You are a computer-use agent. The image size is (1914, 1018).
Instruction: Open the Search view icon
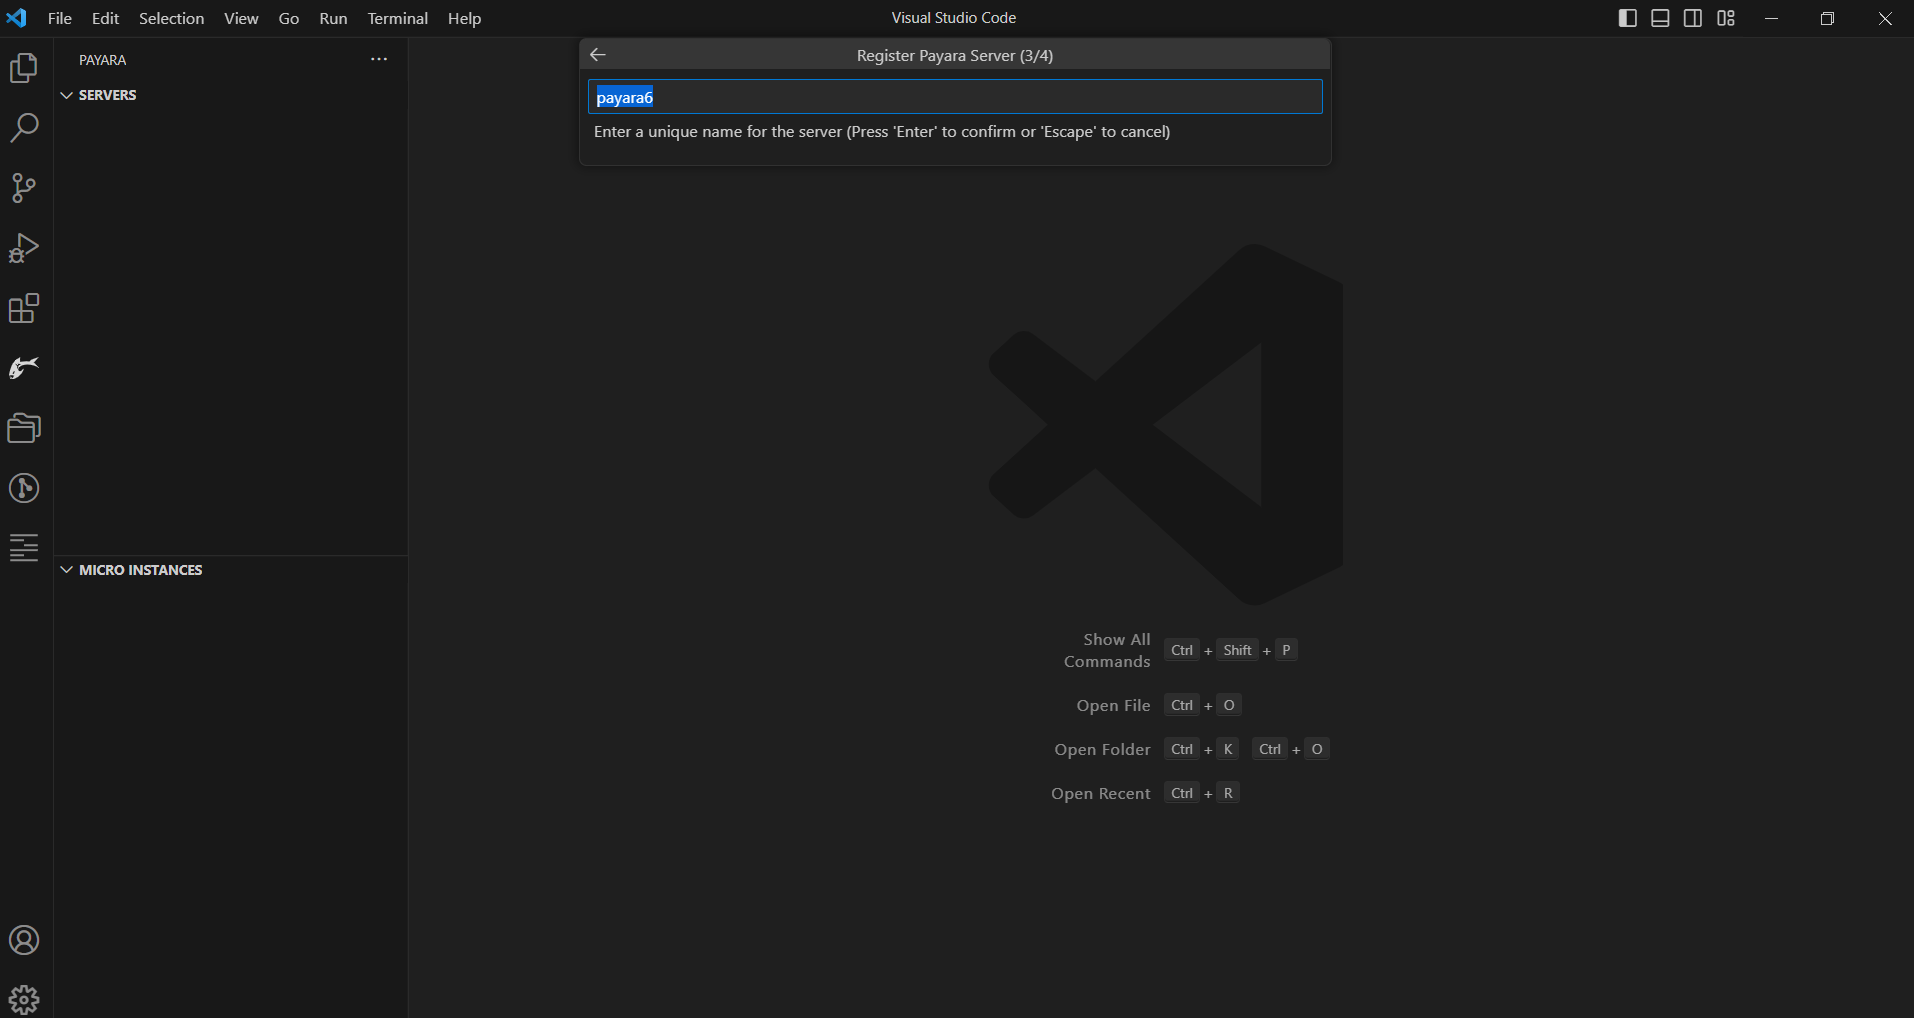(24, 128)
